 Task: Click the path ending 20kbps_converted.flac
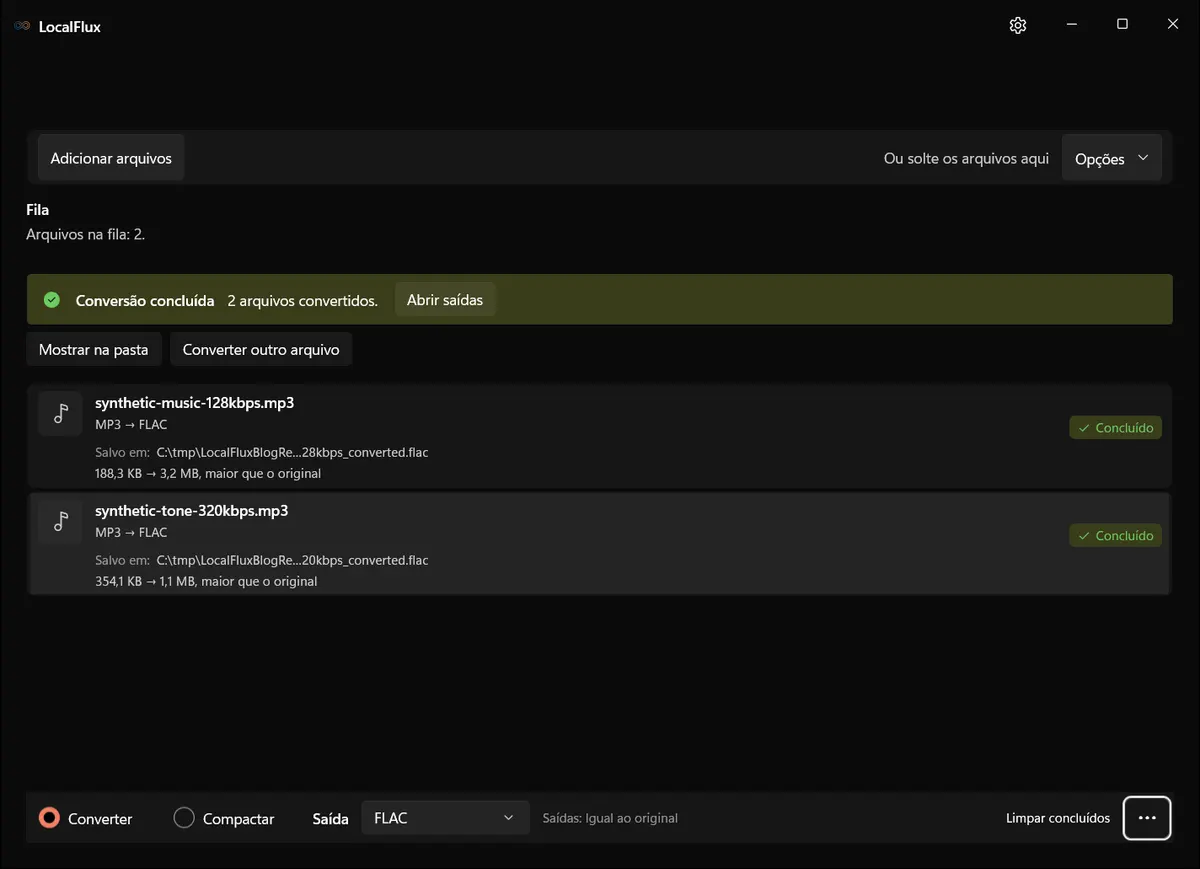[292, 561]
